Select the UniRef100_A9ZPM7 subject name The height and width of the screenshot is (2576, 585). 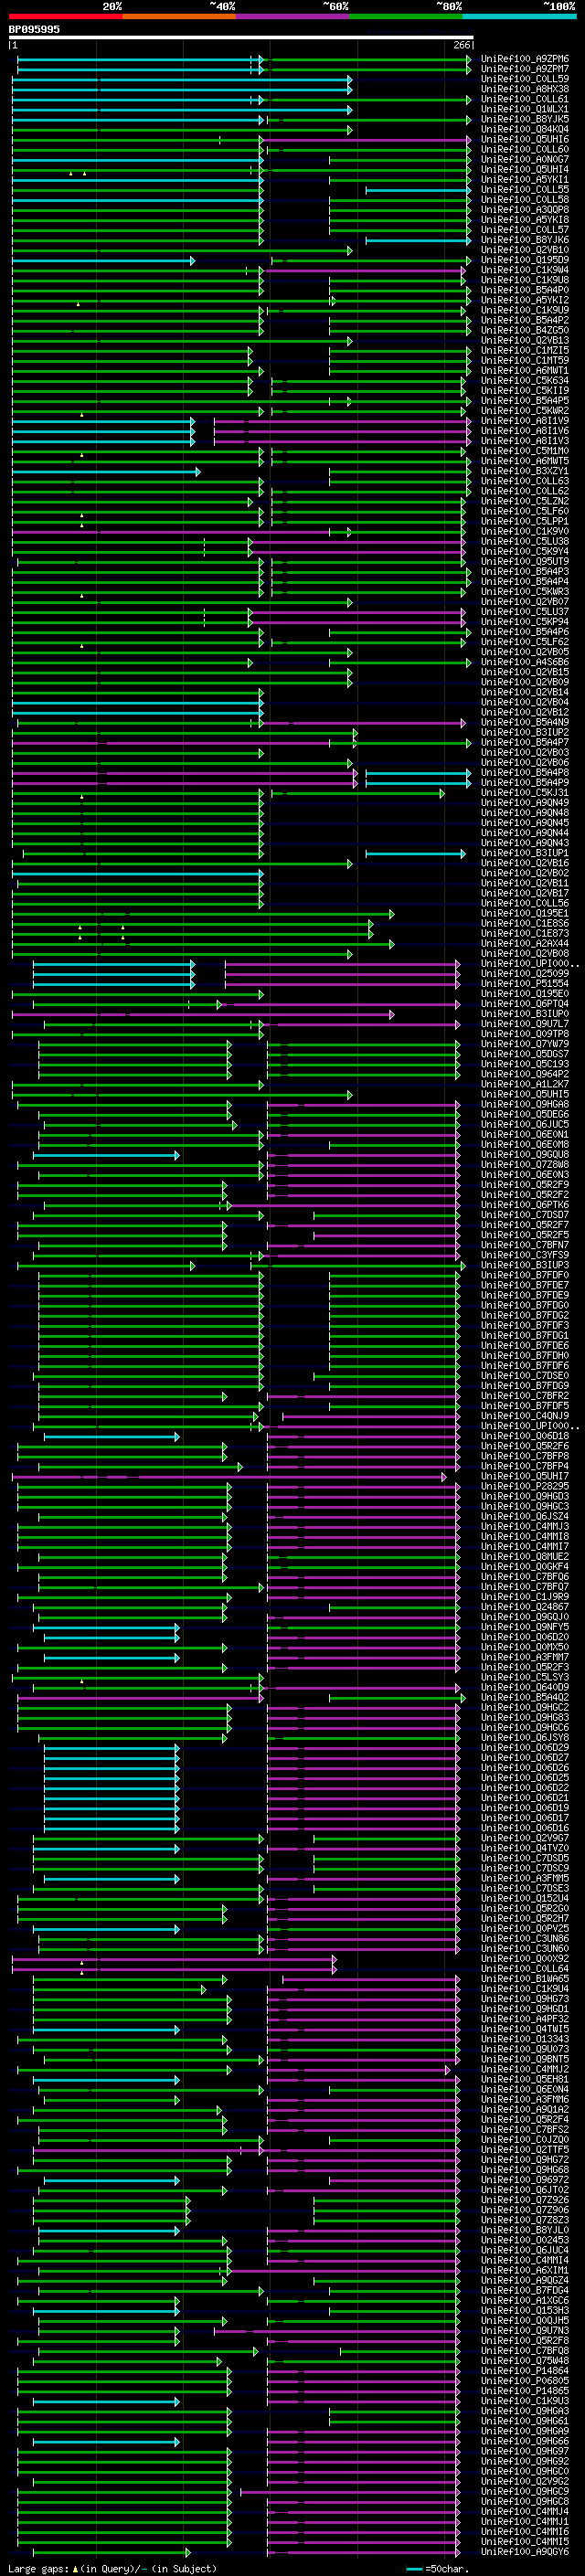[x=525, y=69]
